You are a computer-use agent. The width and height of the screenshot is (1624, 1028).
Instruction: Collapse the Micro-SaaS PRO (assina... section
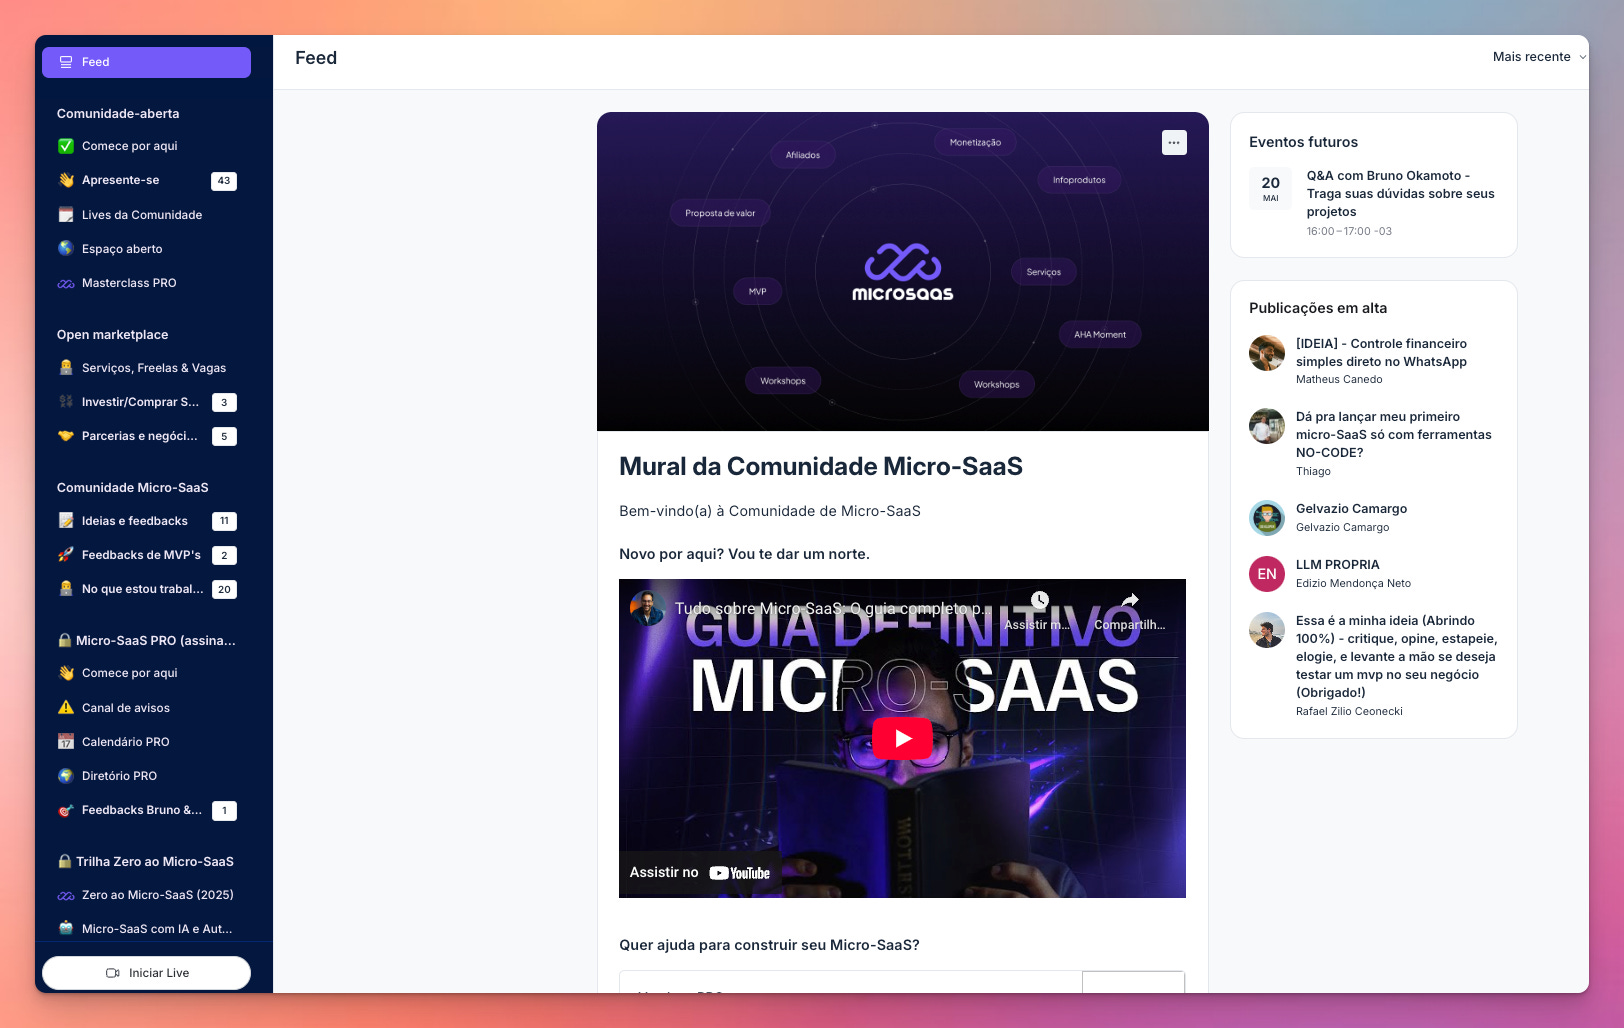(x=147, y=641)
